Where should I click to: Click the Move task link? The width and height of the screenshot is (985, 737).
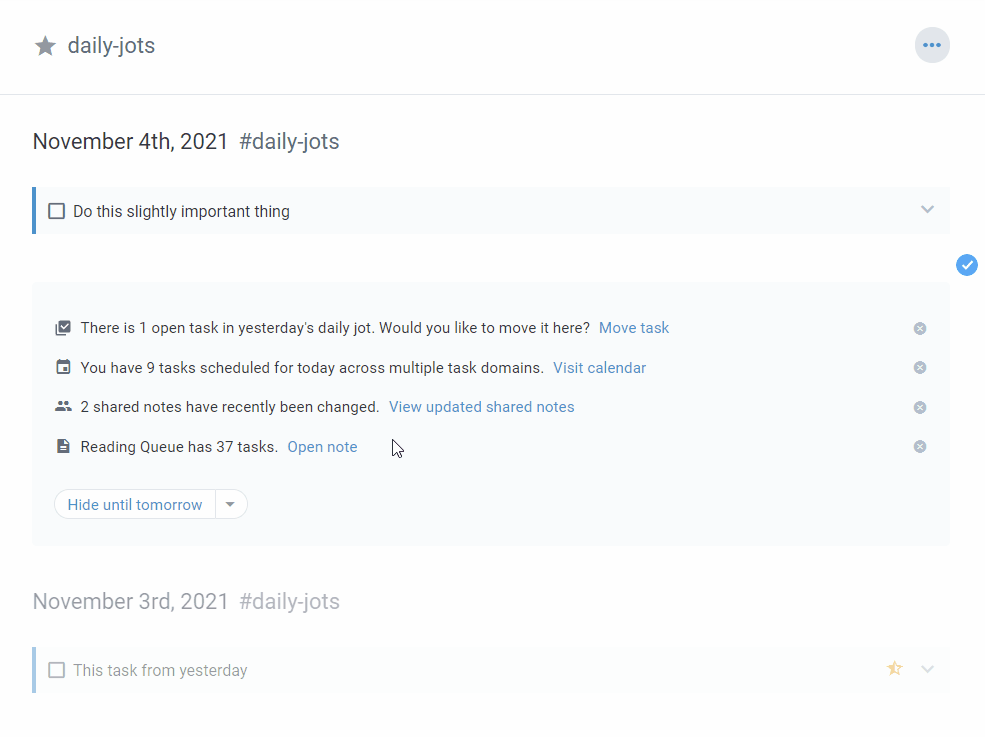tap(634, 328)
